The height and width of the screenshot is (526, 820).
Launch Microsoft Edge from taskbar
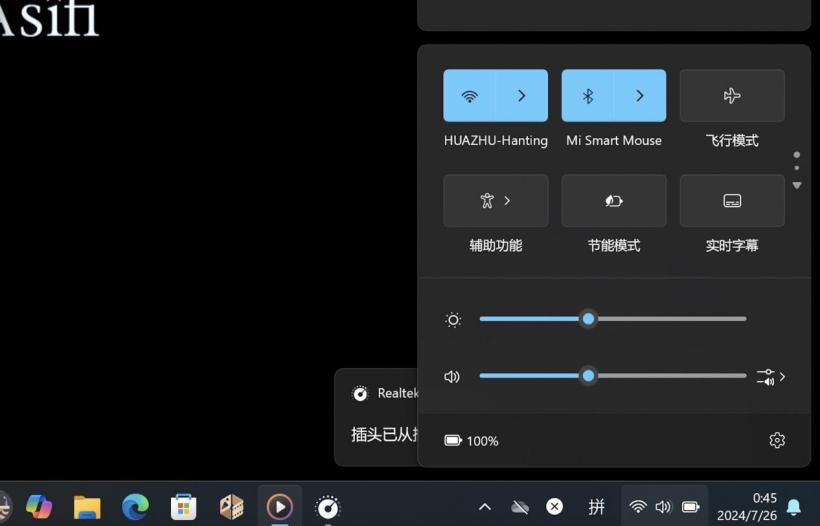tap(135, 507)
